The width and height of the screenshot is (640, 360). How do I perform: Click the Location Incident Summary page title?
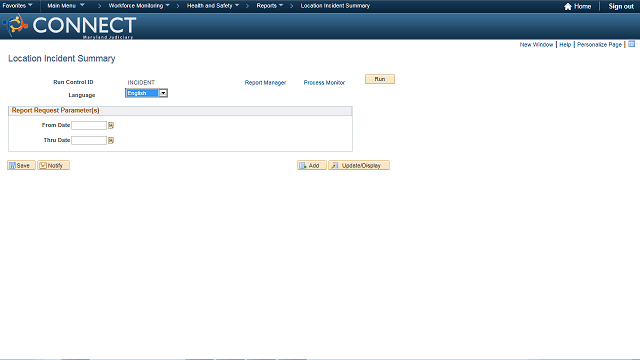62,58
